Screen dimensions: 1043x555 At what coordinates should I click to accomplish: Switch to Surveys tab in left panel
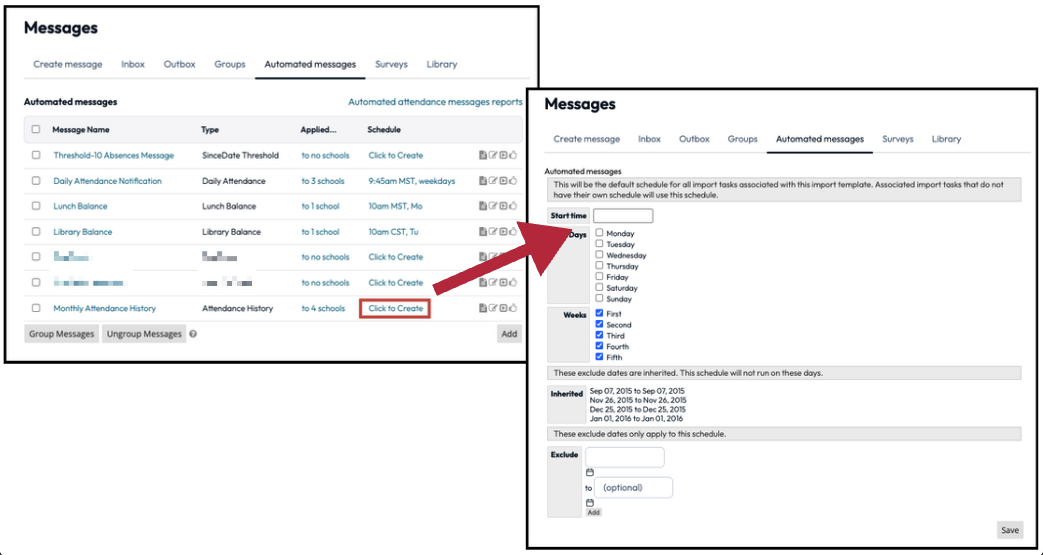(x=391, y=64)
